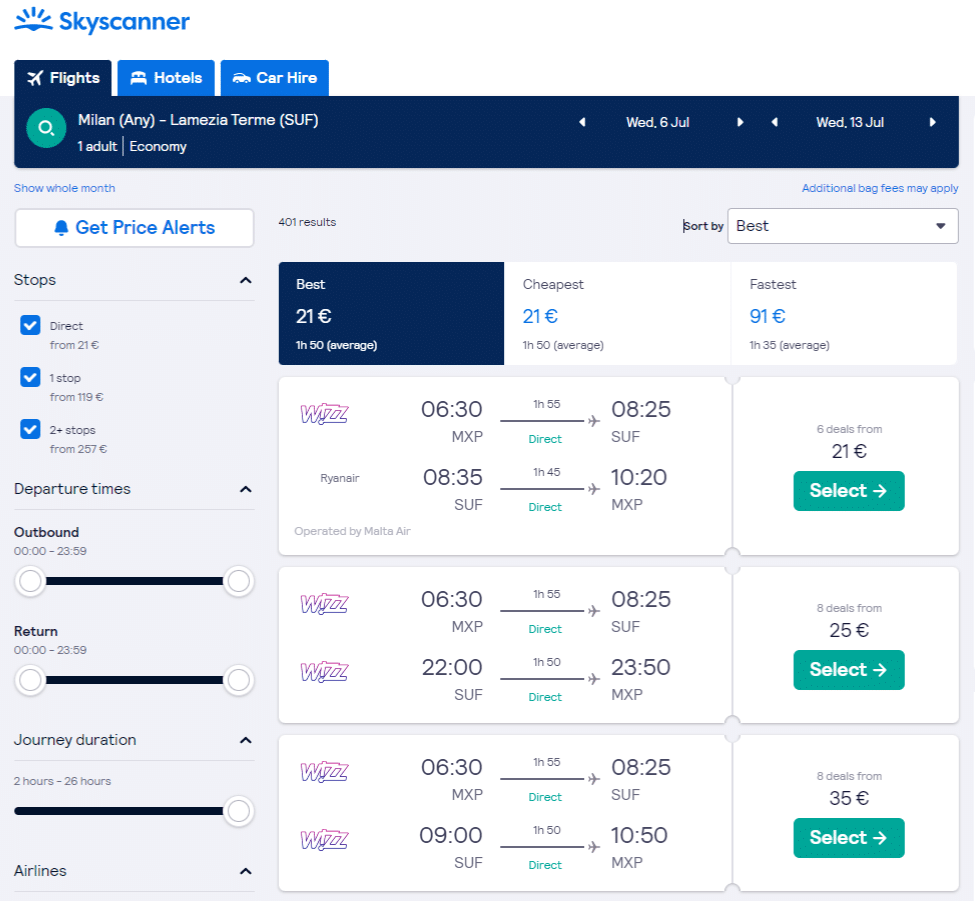
Task: Open the Show whole month link
Action: tap(65, 188)
